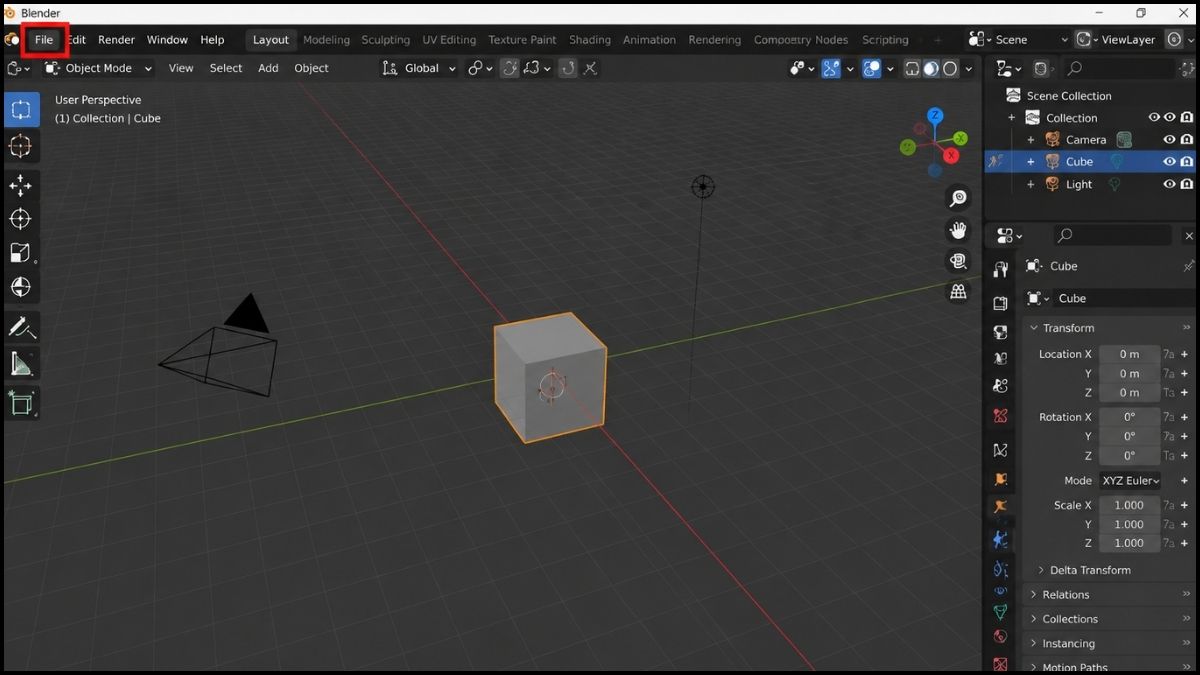Activate the combined Transform tool
The image size is (1200, 675).
tap(21, 287)
